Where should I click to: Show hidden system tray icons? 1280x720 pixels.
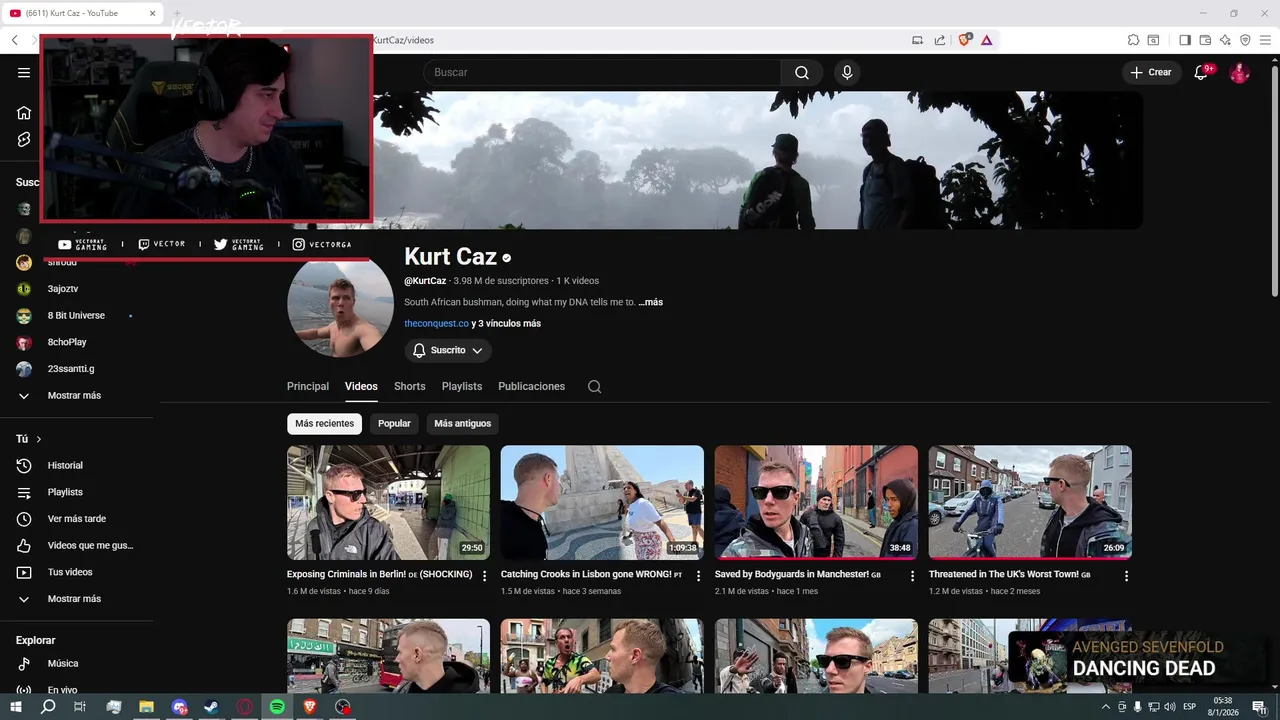1106,707
